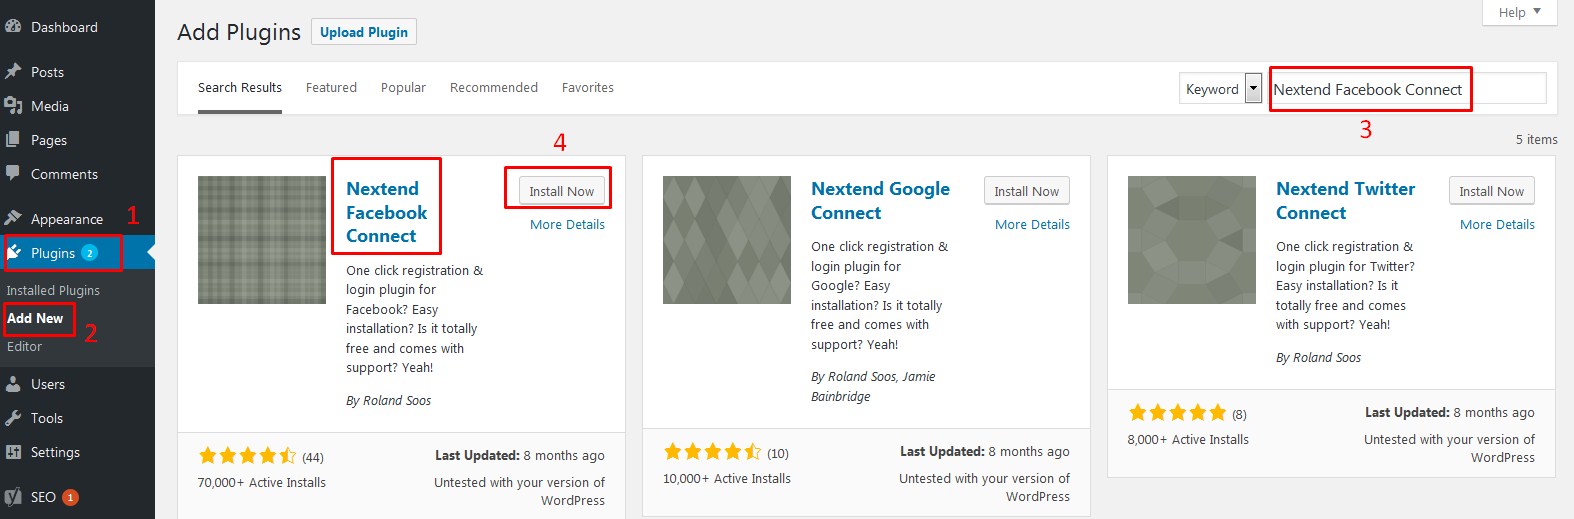
Task: Click the Users person icon
Action: pos(13,384)
